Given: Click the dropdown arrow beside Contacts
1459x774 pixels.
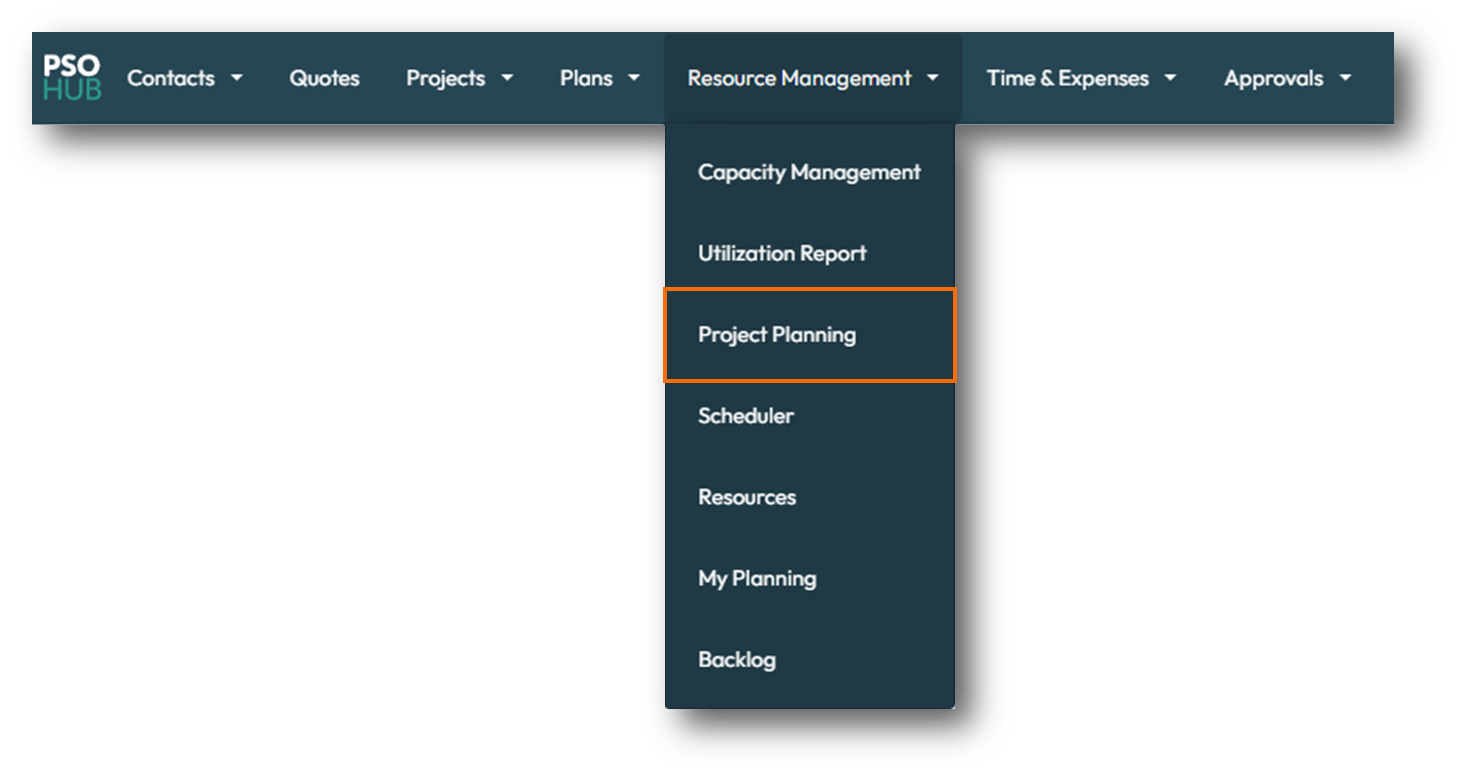Looking at the screenshot, I should pos(237,78).
